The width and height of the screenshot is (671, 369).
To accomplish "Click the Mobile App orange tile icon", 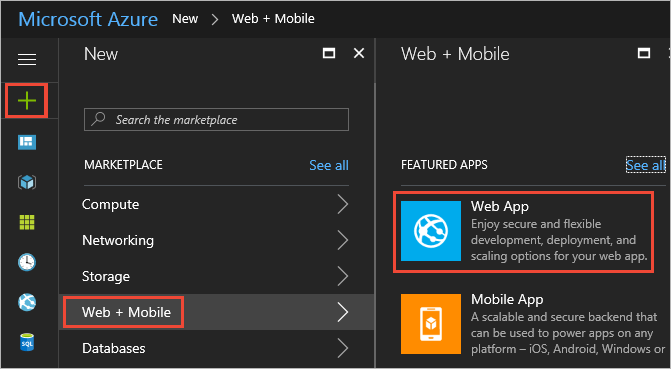I will click(431, 324).
